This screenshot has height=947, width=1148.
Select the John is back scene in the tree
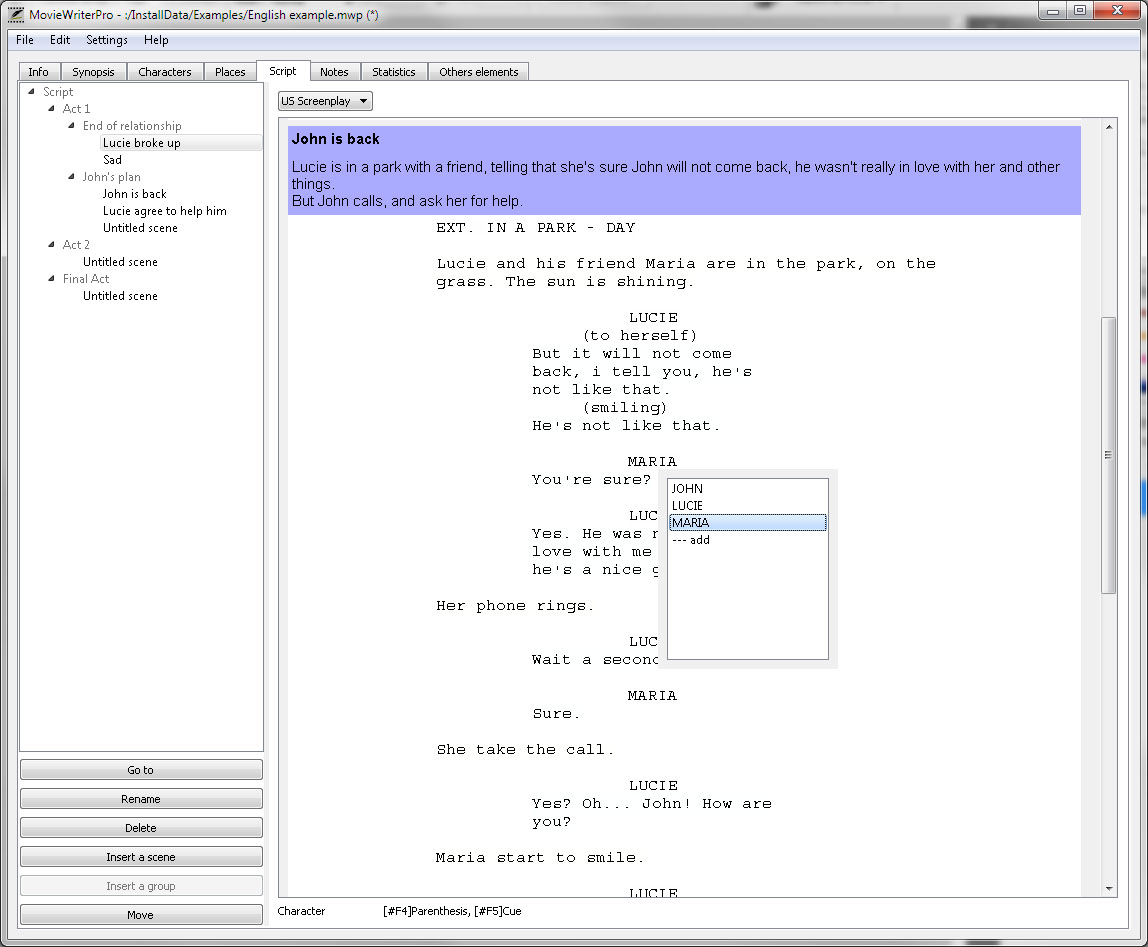click(x=134, y=193)
